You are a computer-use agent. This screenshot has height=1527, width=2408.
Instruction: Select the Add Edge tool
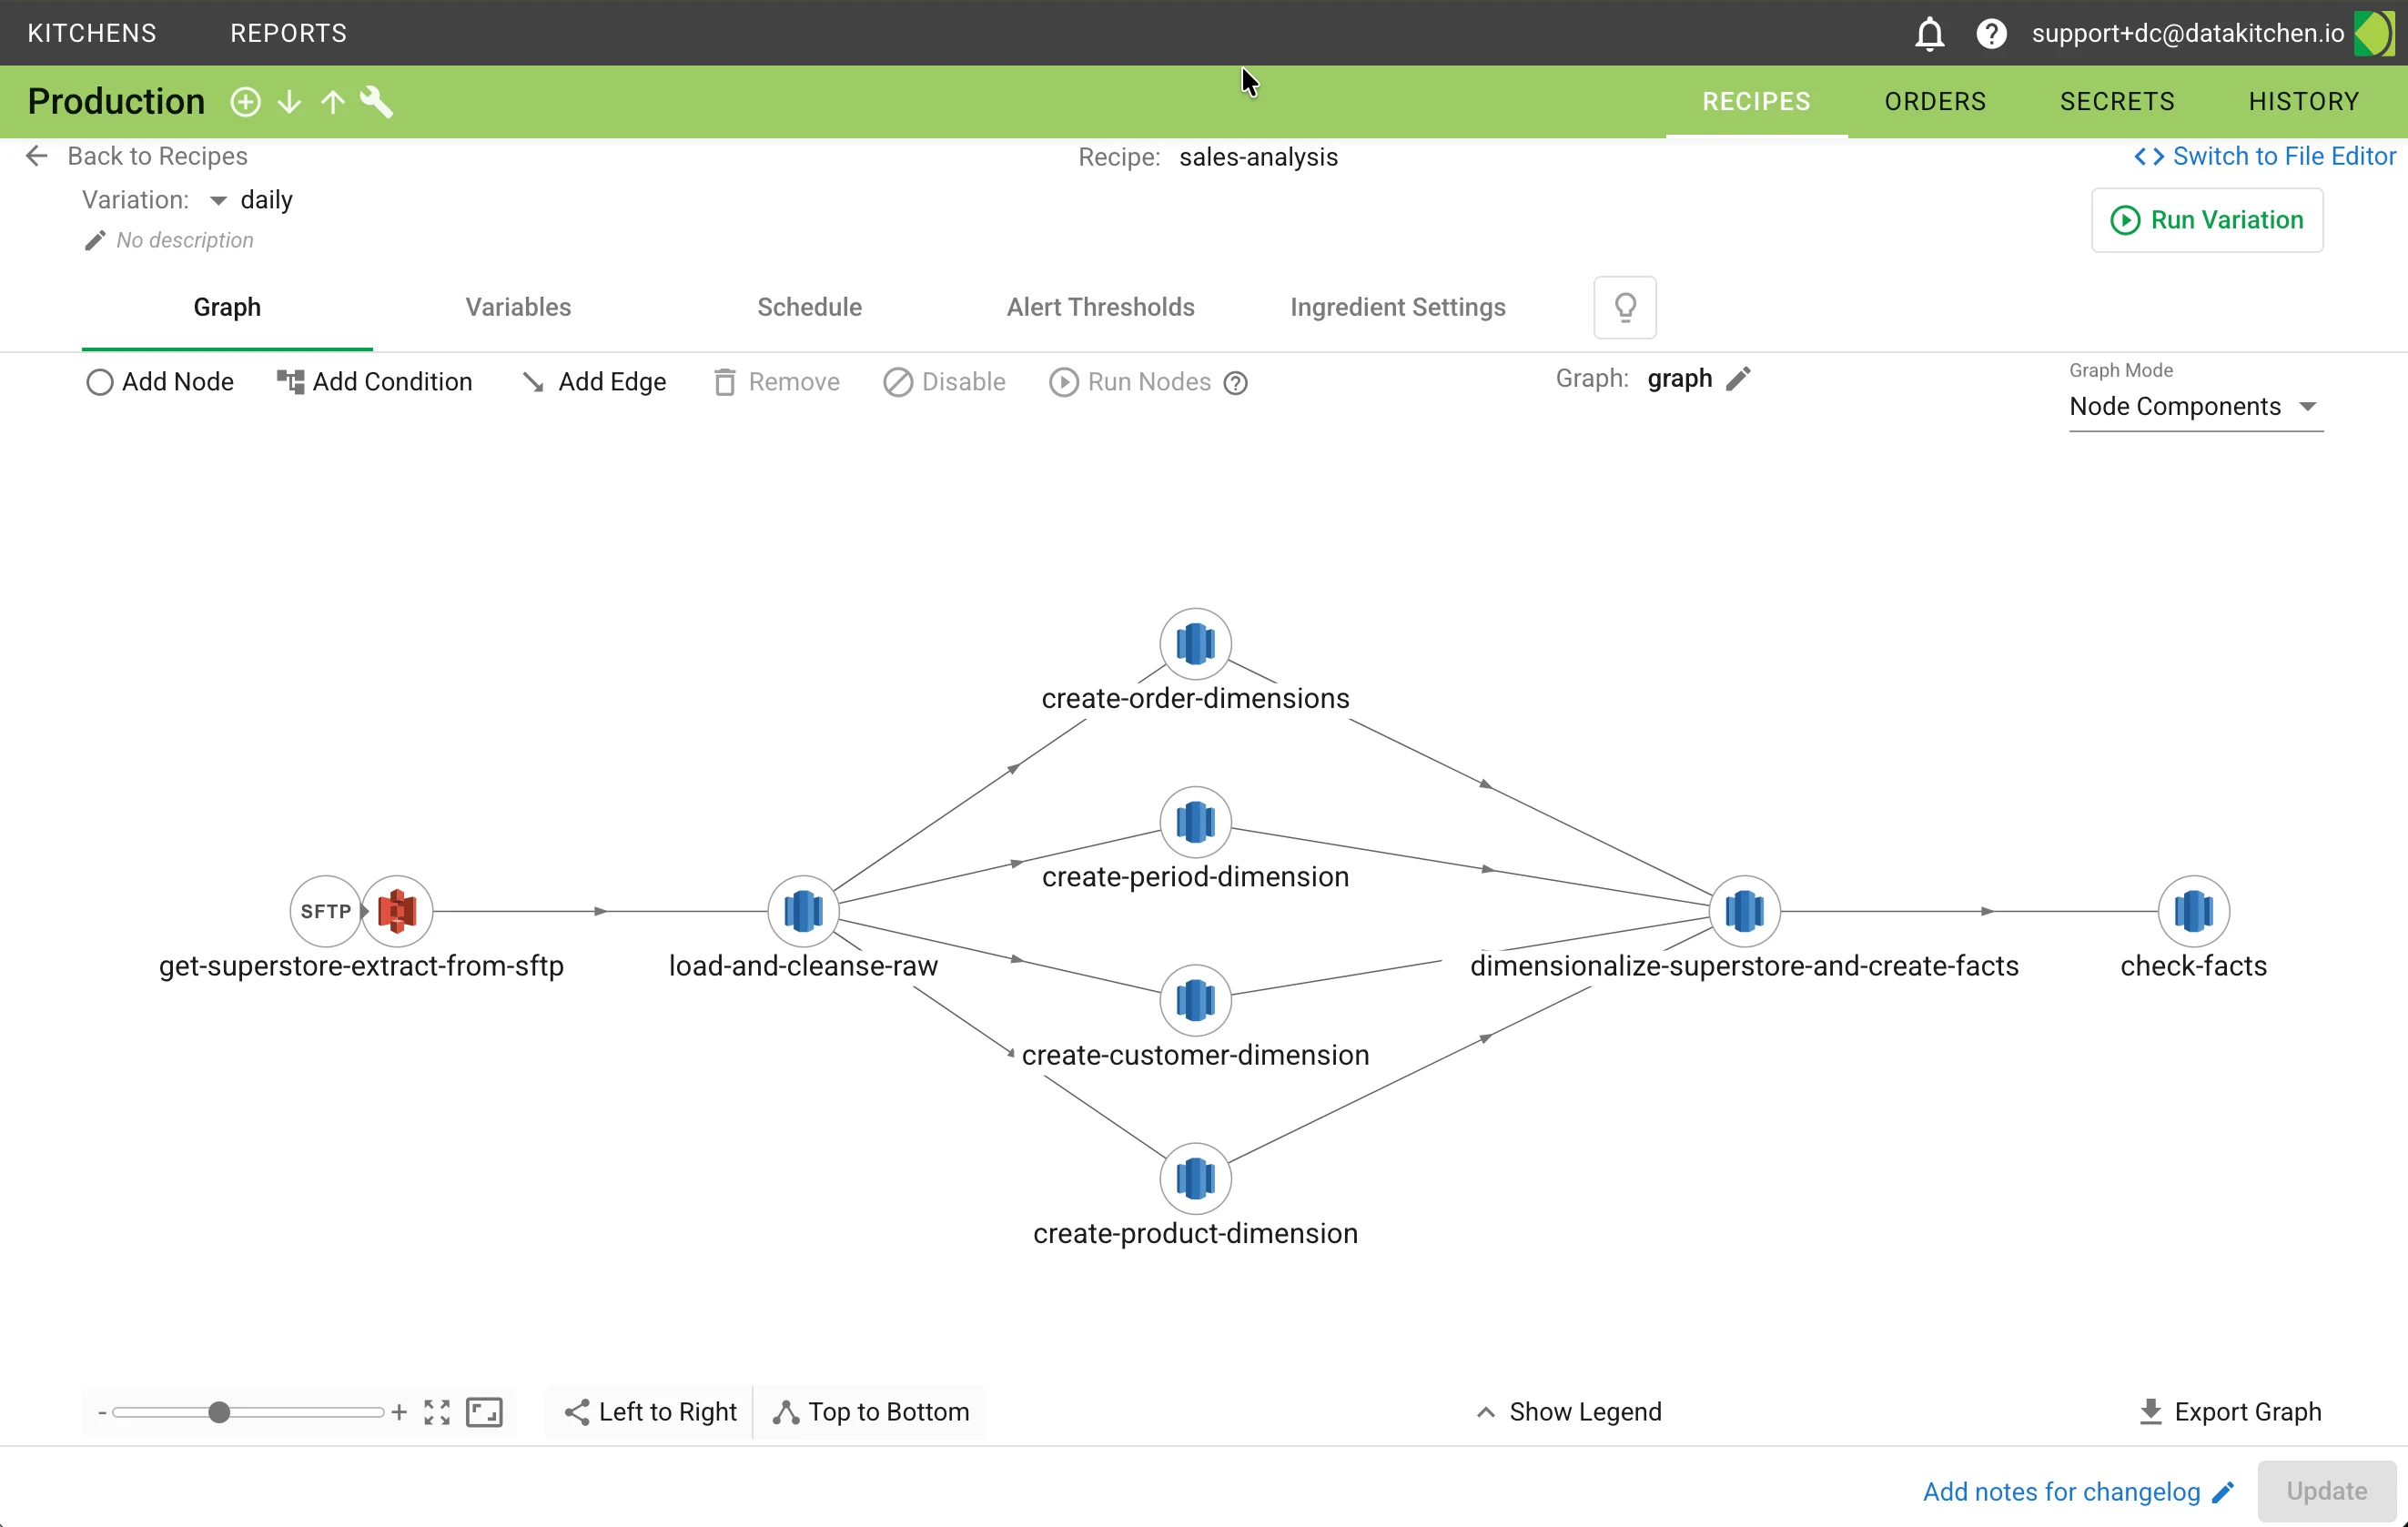click(594, 382)
